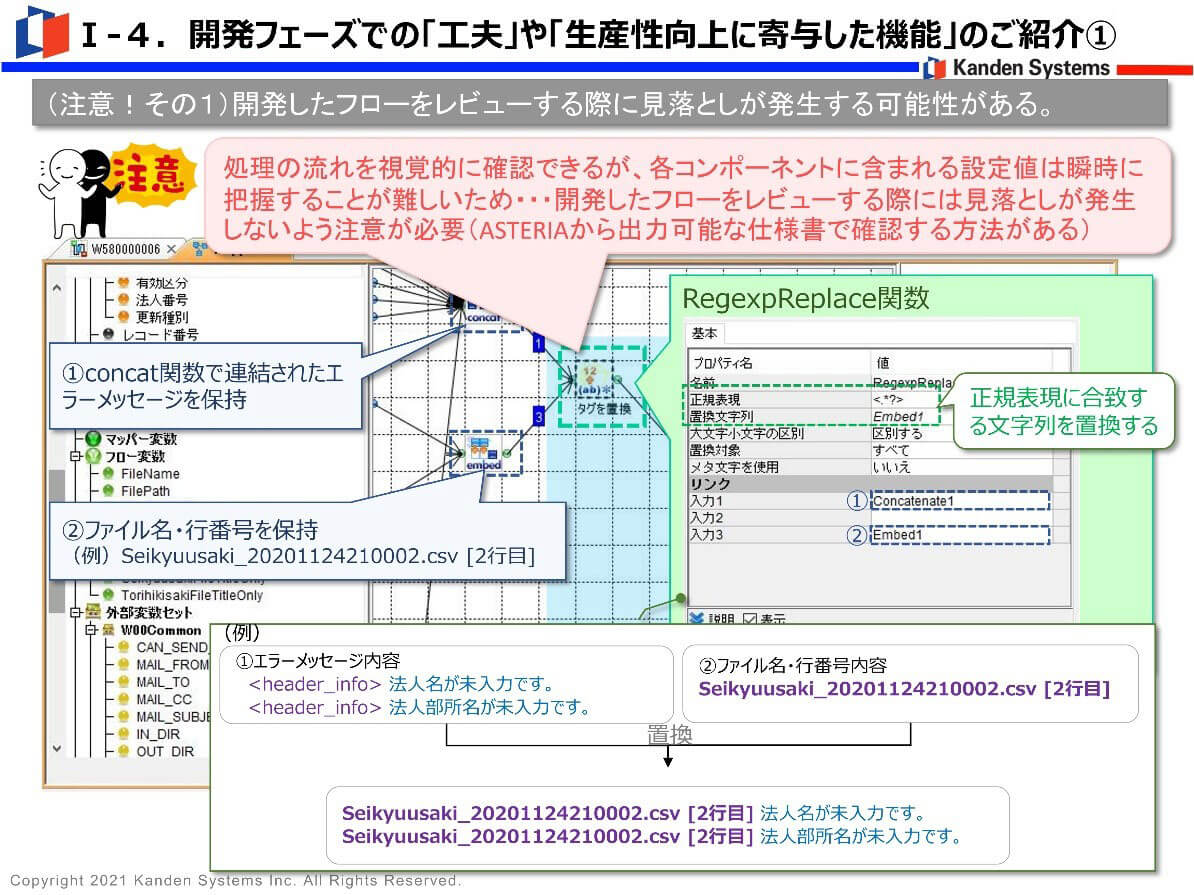Select the 法人番号 tree item
Viewport: 1194px width, 895px height.
coord(161,299)
